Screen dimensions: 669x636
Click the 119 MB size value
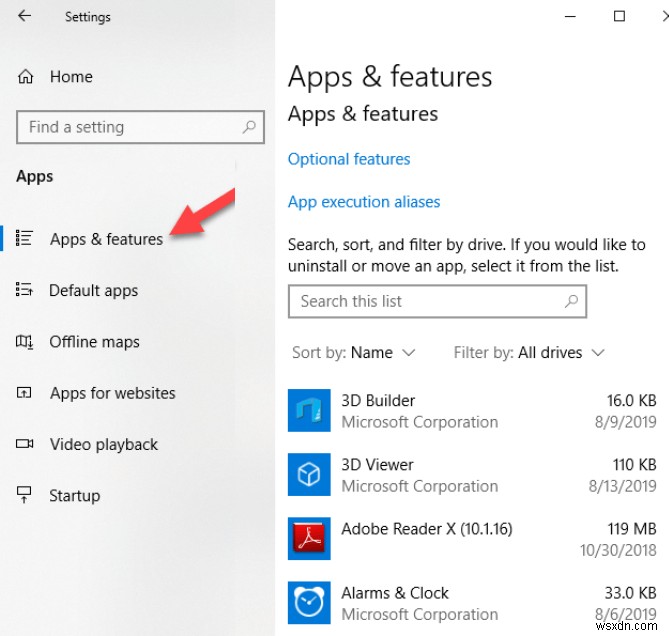632,529
